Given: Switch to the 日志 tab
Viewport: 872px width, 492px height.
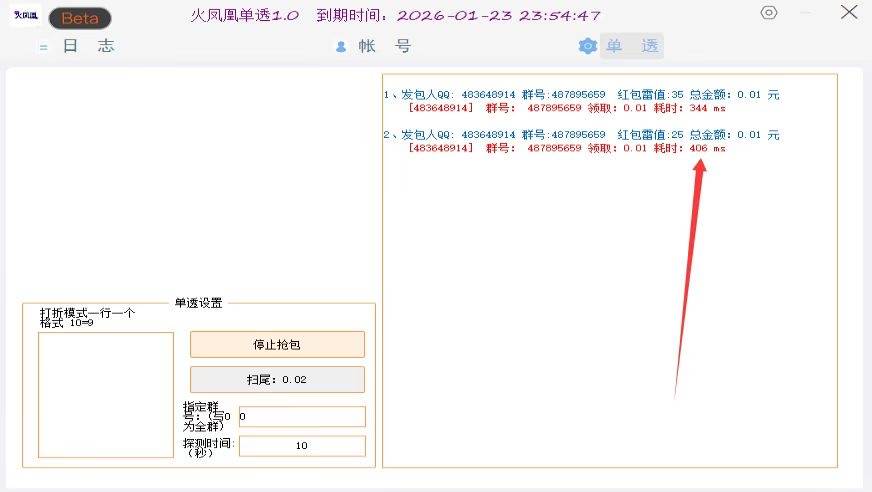Looking at the screenshot, I should (x=88, y=46).
